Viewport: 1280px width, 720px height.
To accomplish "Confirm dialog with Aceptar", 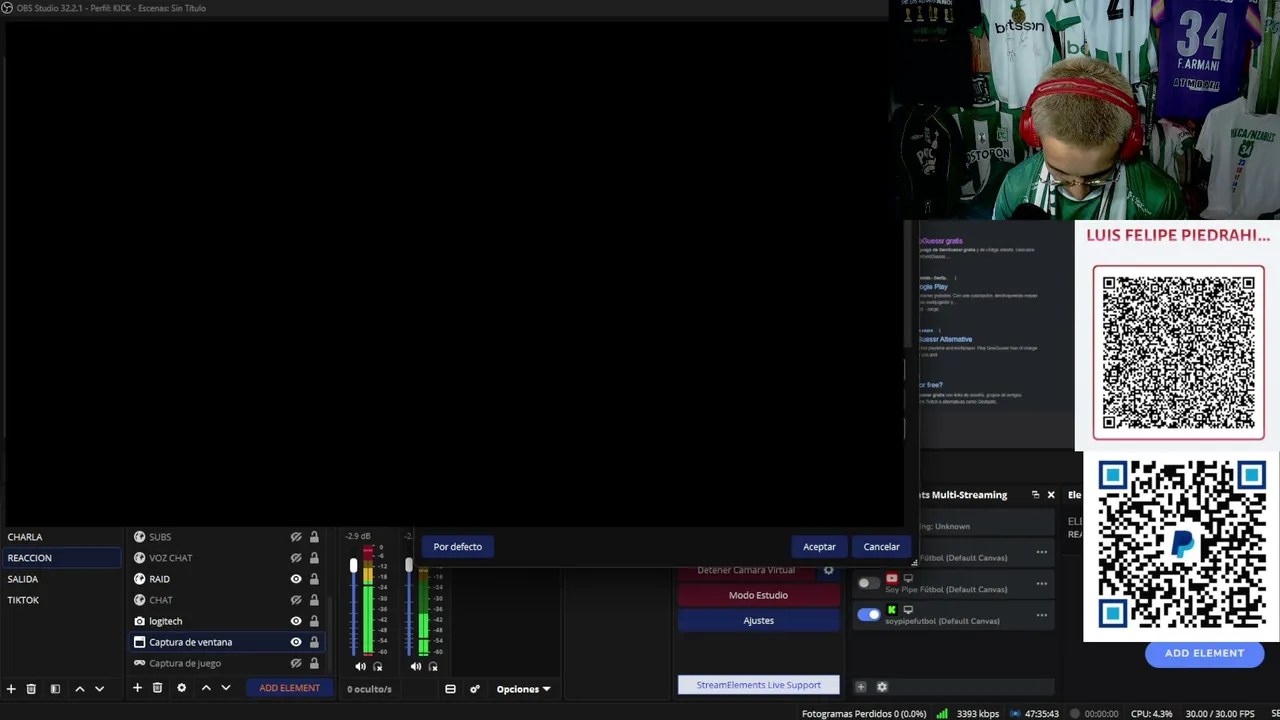I will coord(819,547).
